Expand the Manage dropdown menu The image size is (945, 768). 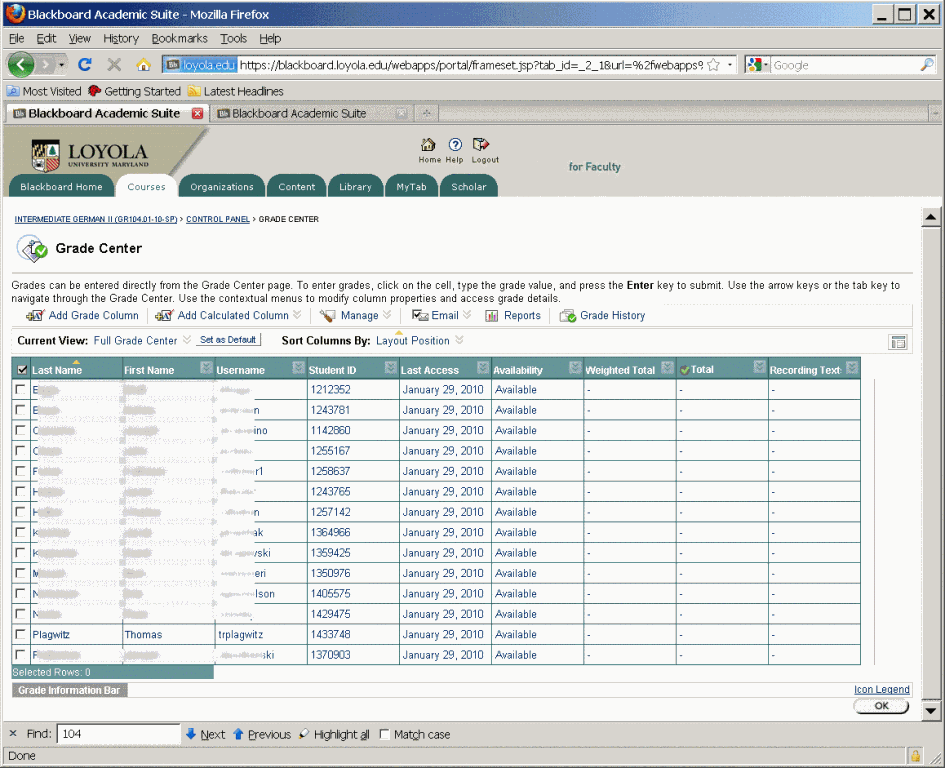pyautogui.click(x=359, y=316)
